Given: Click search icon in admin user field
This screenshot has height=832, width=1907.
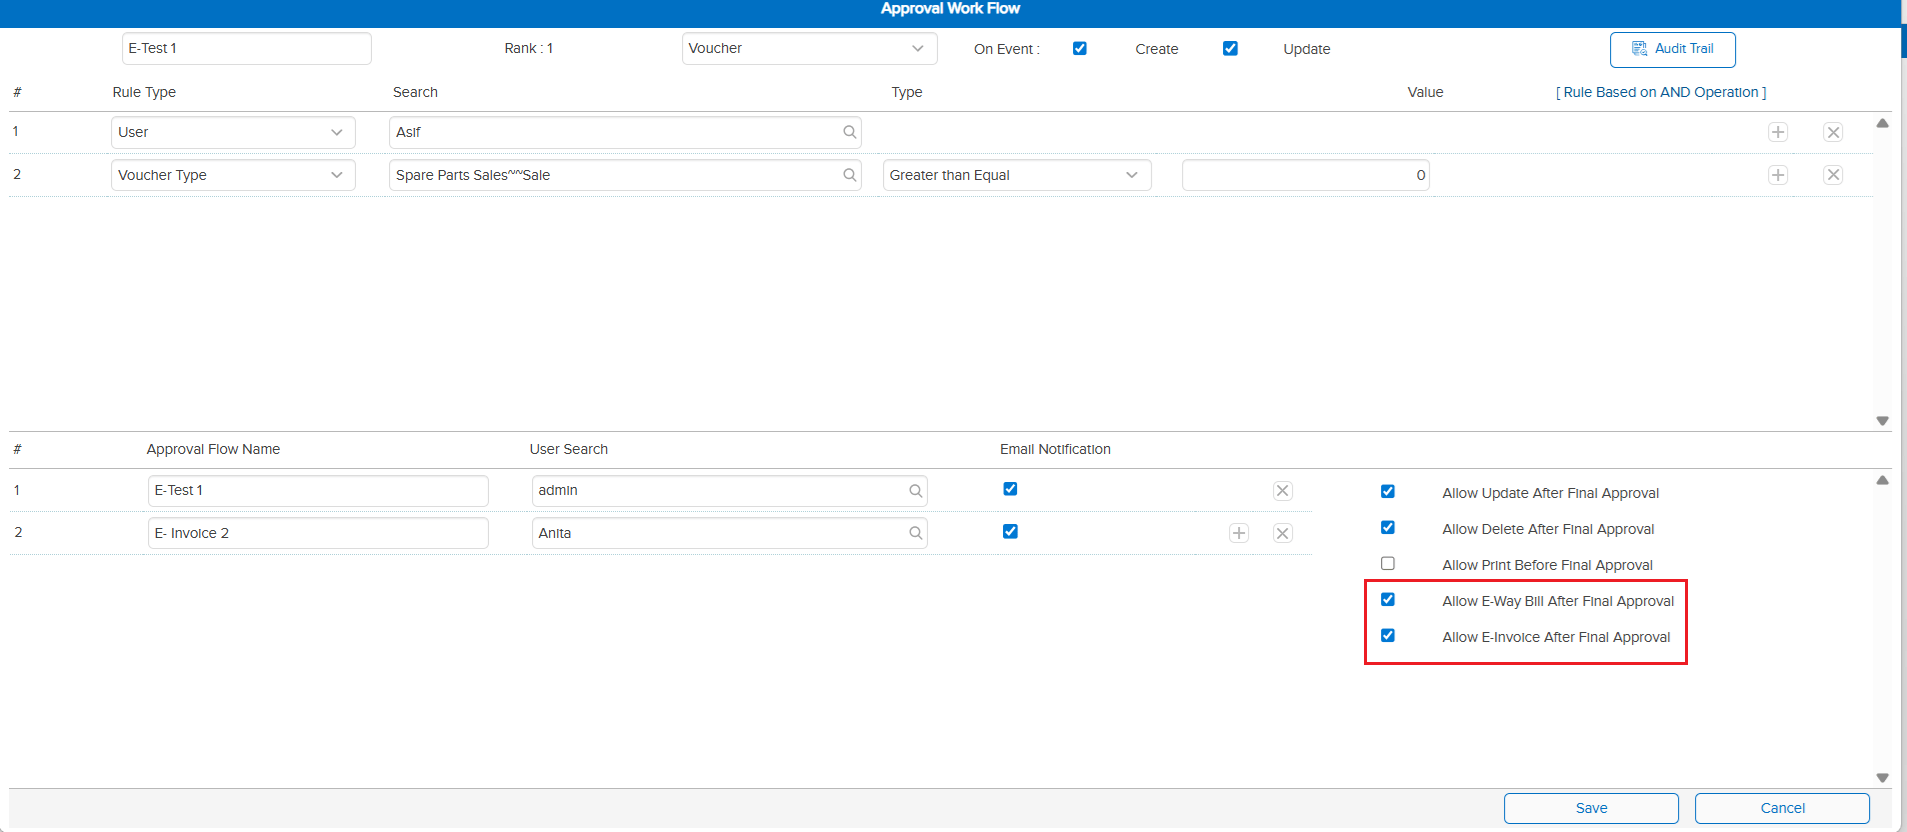Looking at the screenshot, I should (915, 491).
